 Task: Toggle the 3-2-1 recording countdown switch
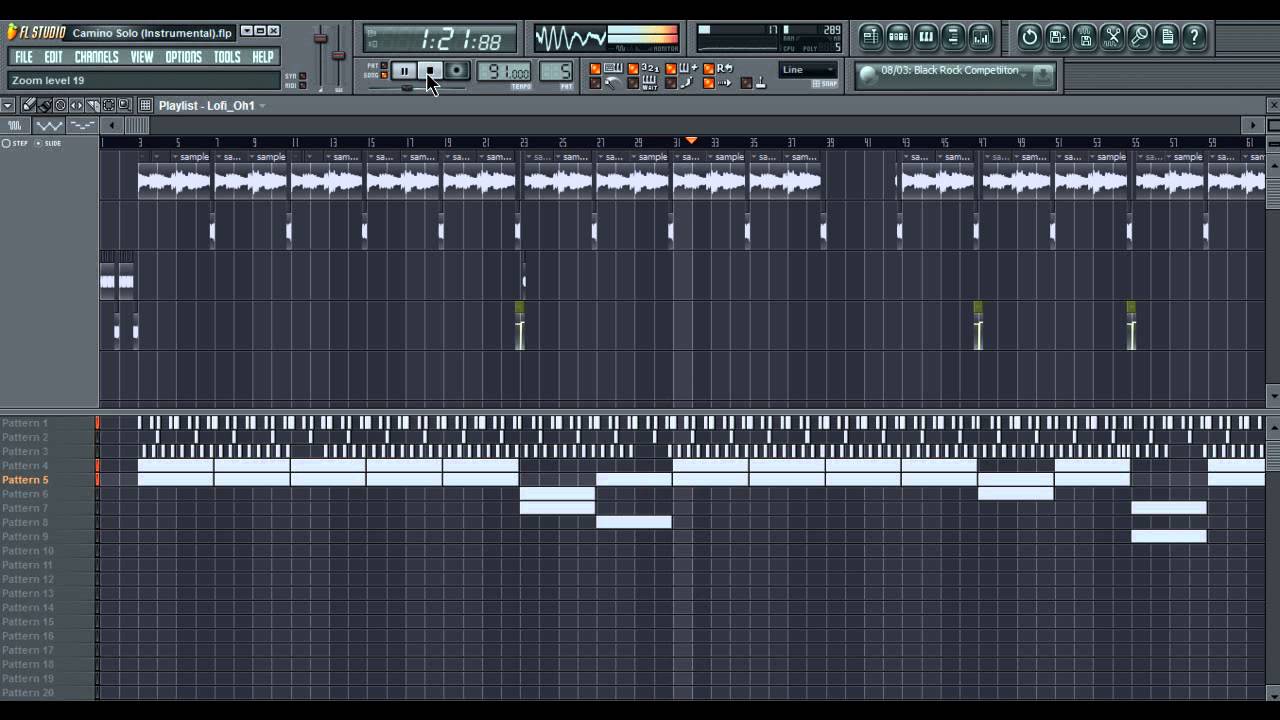pos(633,68)
